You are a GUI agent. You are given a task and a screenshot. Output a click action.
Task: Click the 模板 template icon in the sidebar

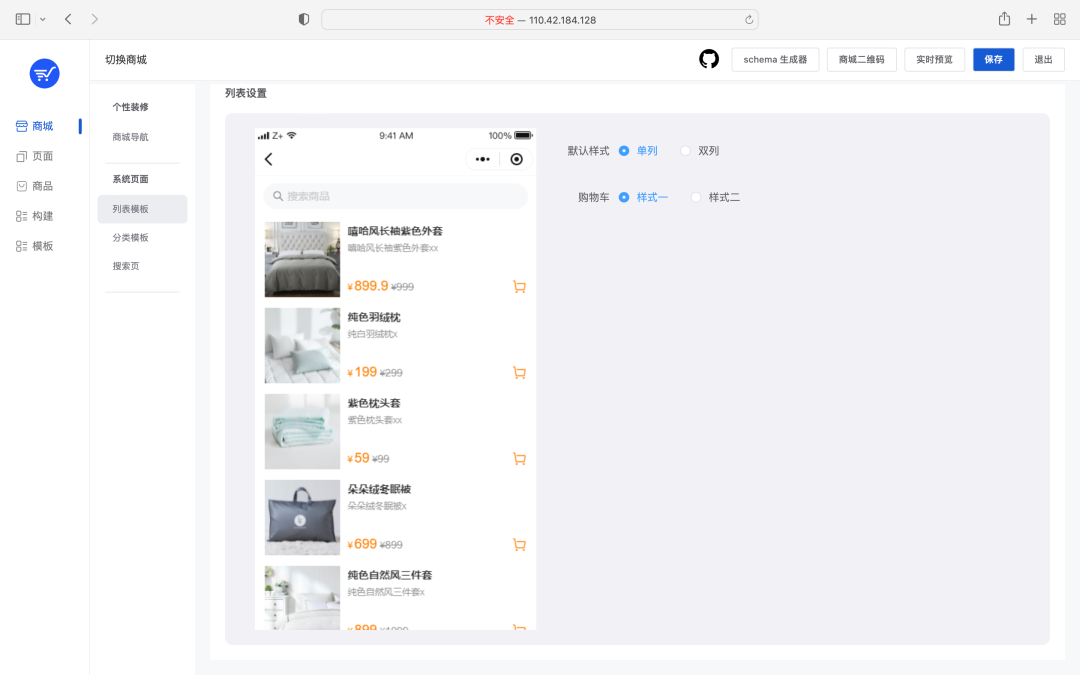(21, 246)
